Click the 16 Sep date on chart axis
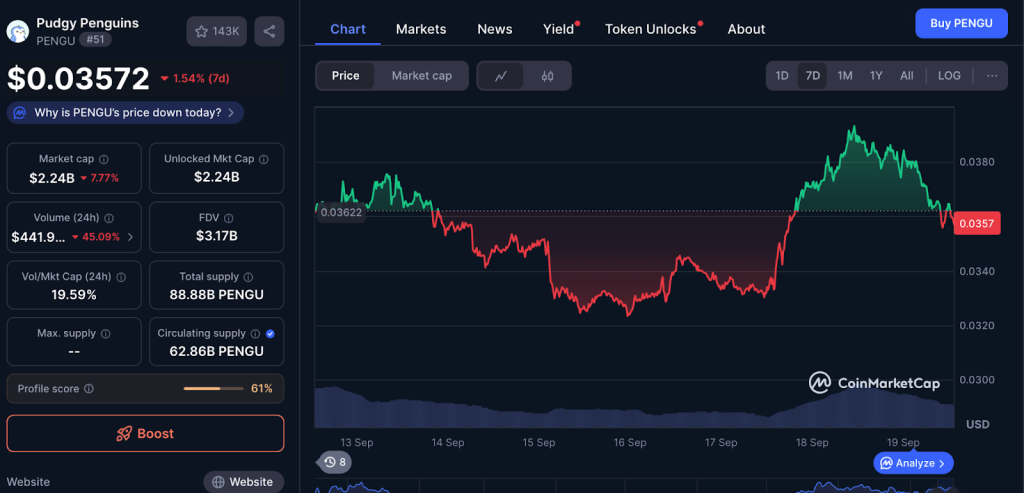The image size is (1024, 493). pos(630,442)
